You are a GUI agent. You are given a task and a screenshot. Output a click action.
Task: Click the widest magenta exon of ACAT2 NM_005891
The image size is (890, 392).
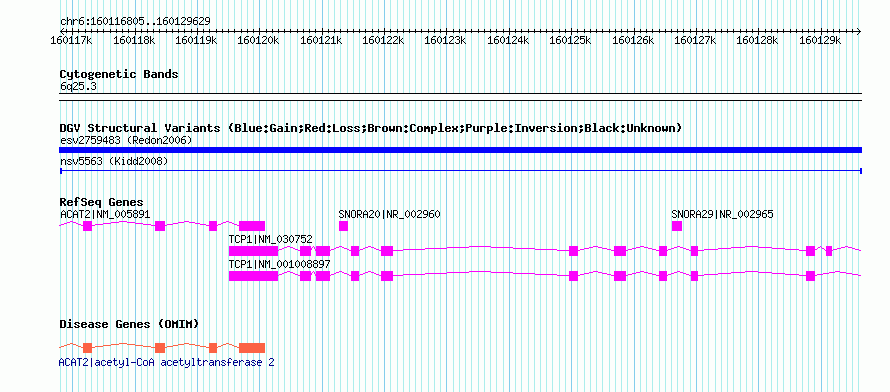click(252, 226)
